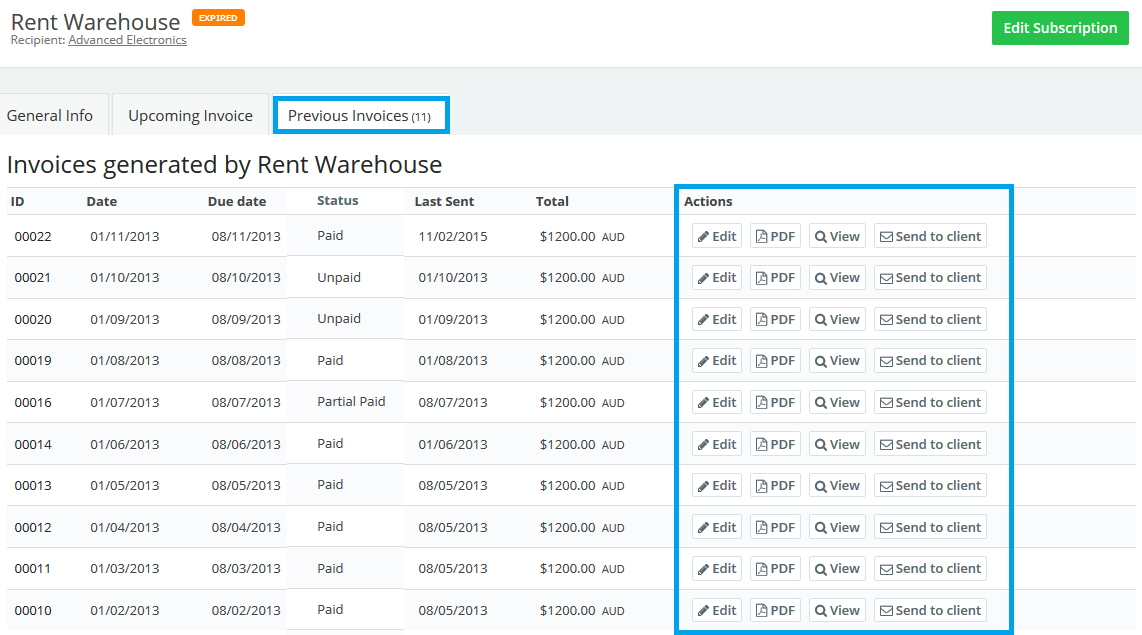Send invoice 00012 to client
Image resolution: width=1142 pixels, height=635 pixels.
click(x=930, y=527)
